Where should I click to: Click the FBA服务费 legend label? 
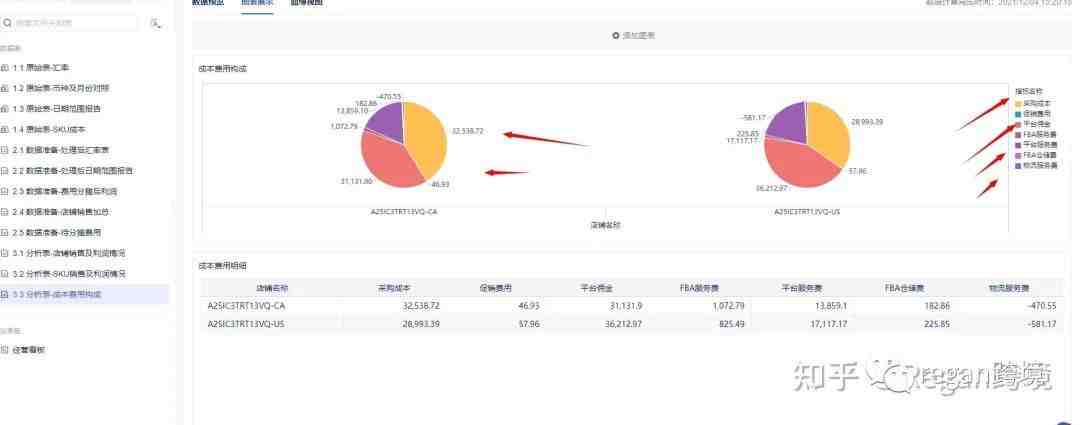[1040, 134]
